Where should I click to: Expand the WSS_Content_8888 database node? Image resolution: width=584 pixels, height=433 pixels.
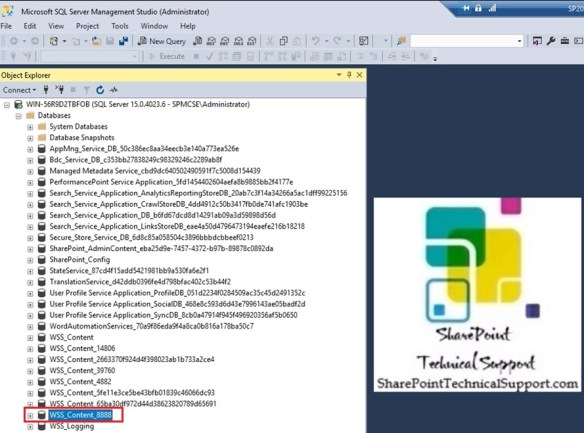[30, 416]
